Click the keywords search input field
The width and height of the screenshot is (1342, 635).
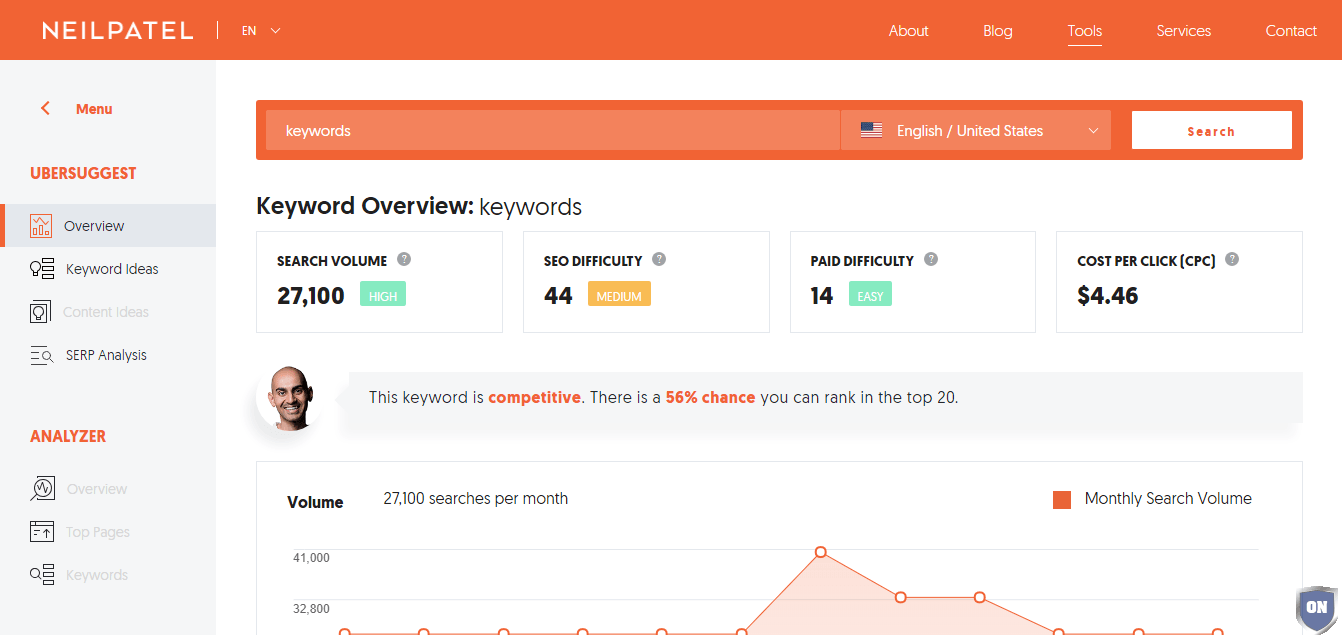pyautogui.click(x=553, y=130)
